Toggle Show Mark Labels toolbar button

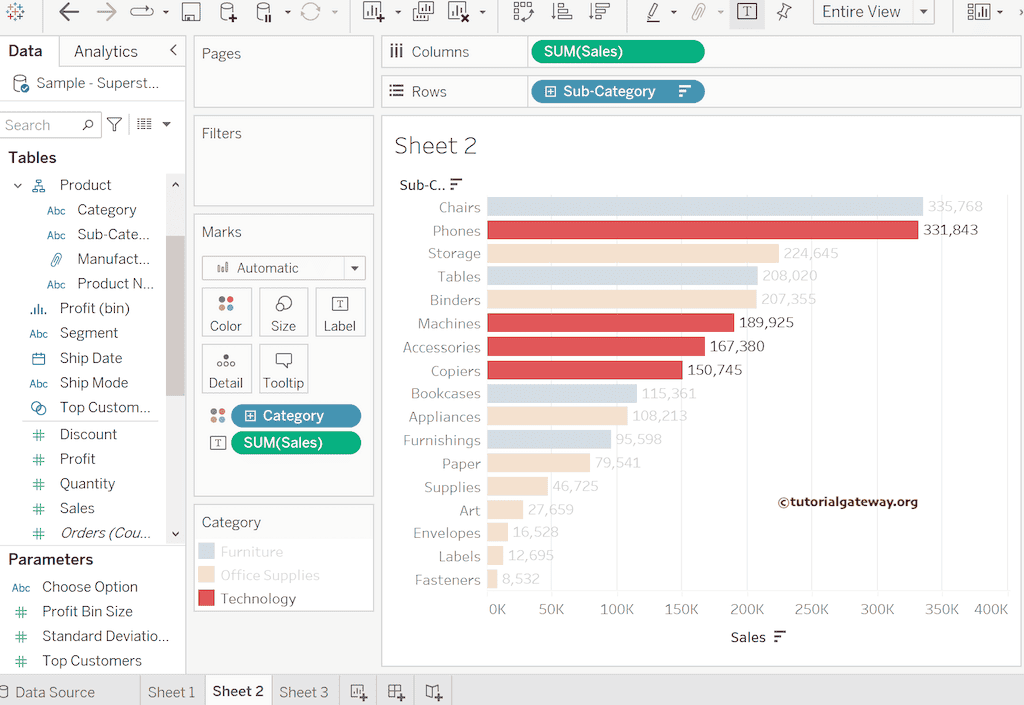(746, 12)
